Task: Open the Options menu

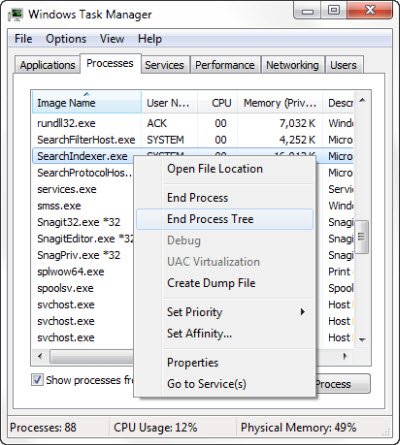Action: coord(66,39)
